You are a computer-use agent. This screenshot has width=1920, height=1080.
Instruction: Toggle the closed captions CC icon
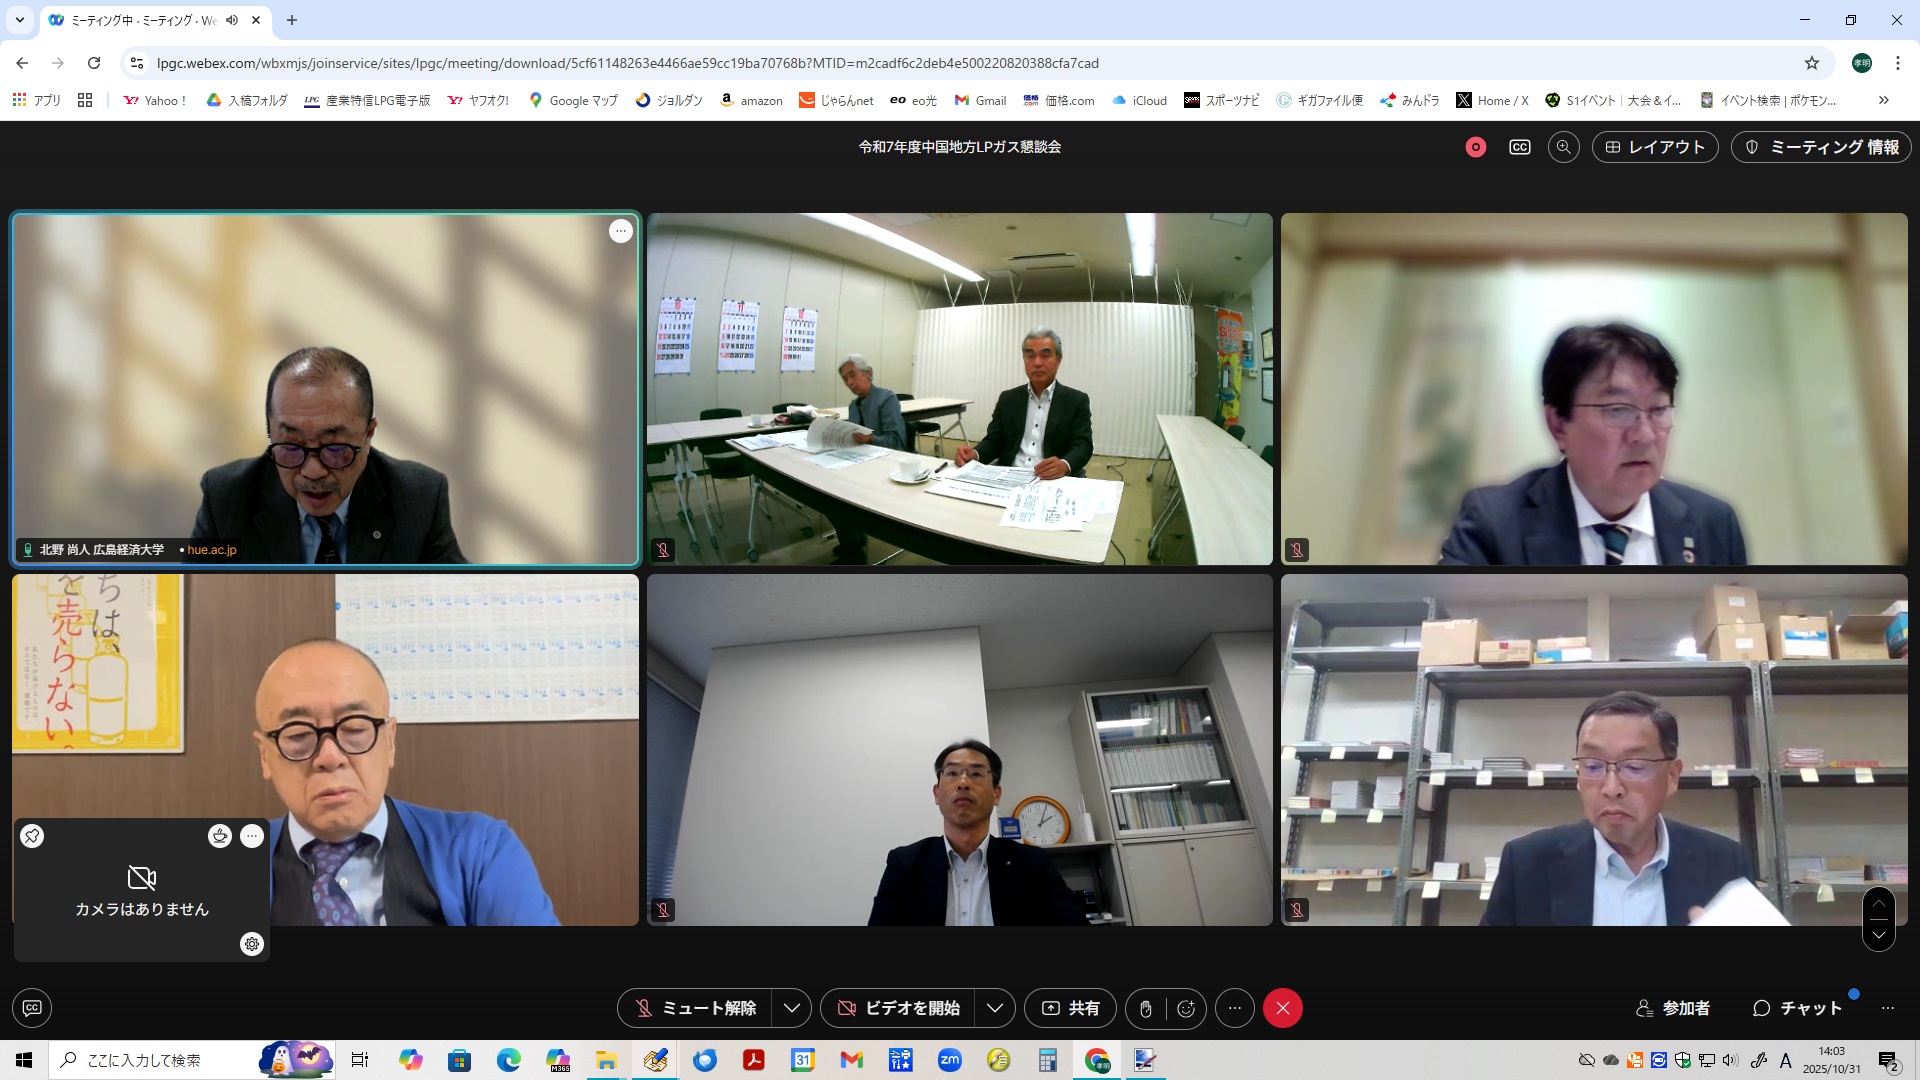[1519, 147]
